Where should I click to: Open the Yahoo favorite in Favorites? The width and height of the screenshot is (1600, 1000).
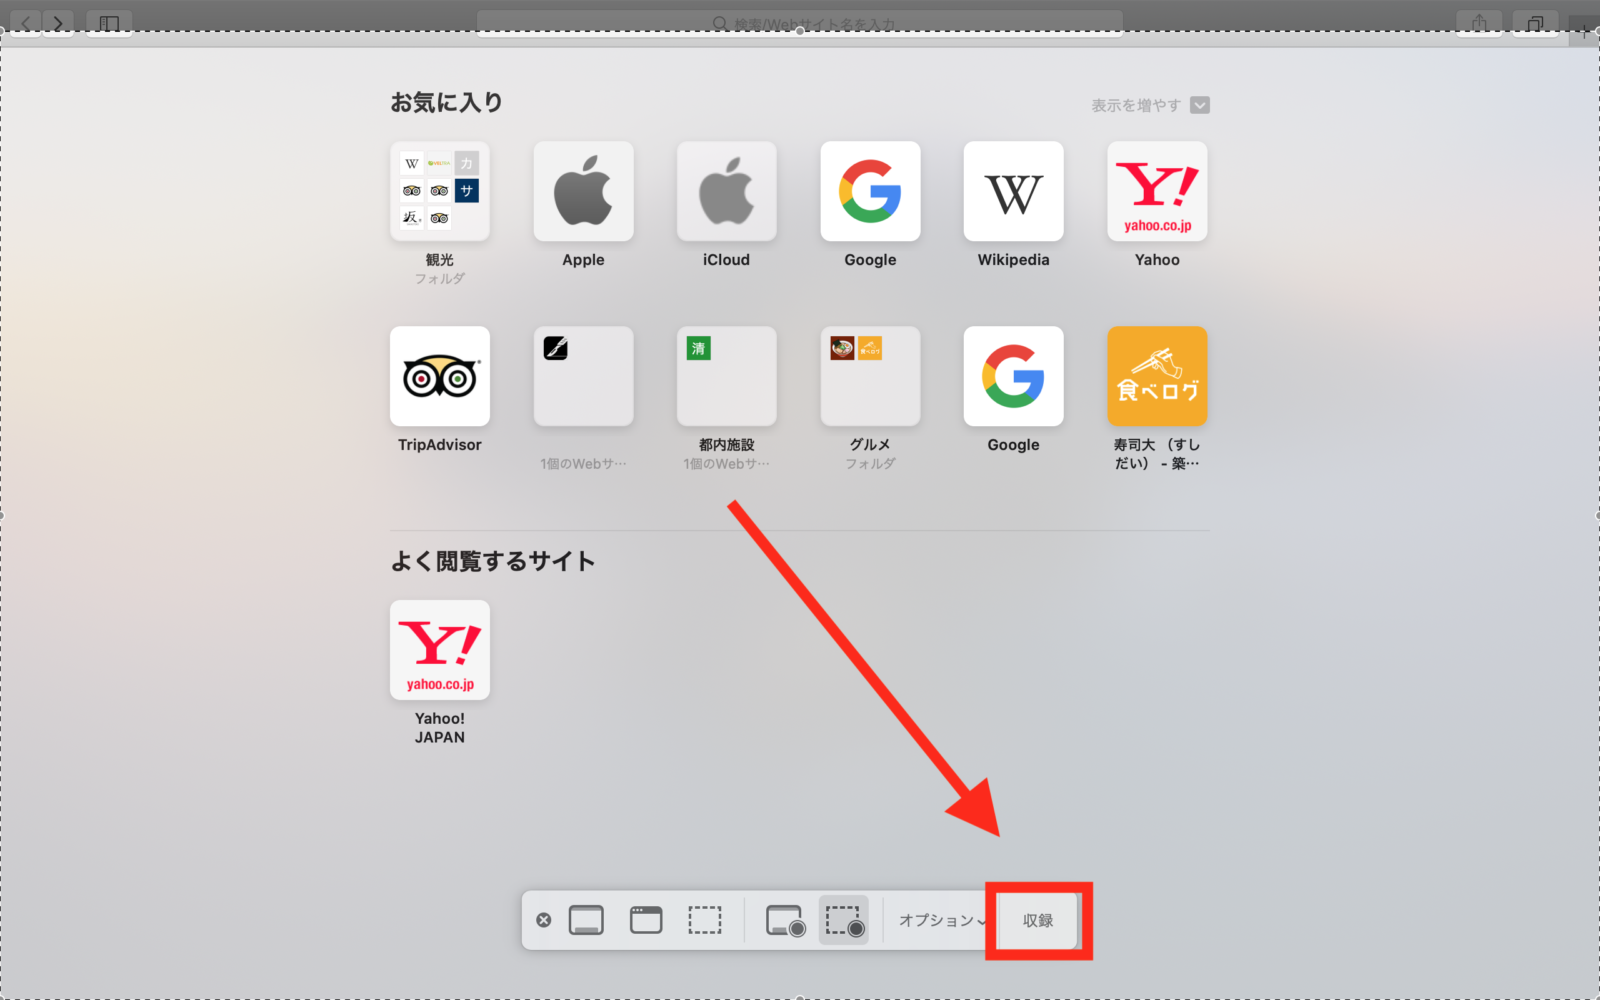pyautogui.click(x=1157, y=191)
